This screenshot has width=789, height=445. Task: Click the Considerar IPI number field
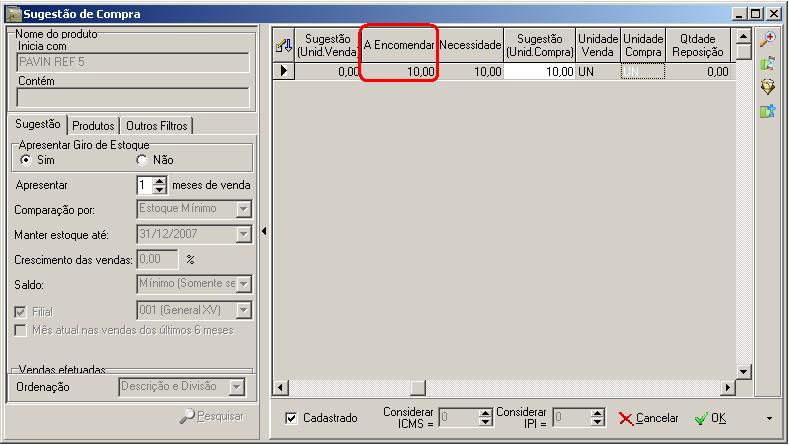tap(571, 417)
